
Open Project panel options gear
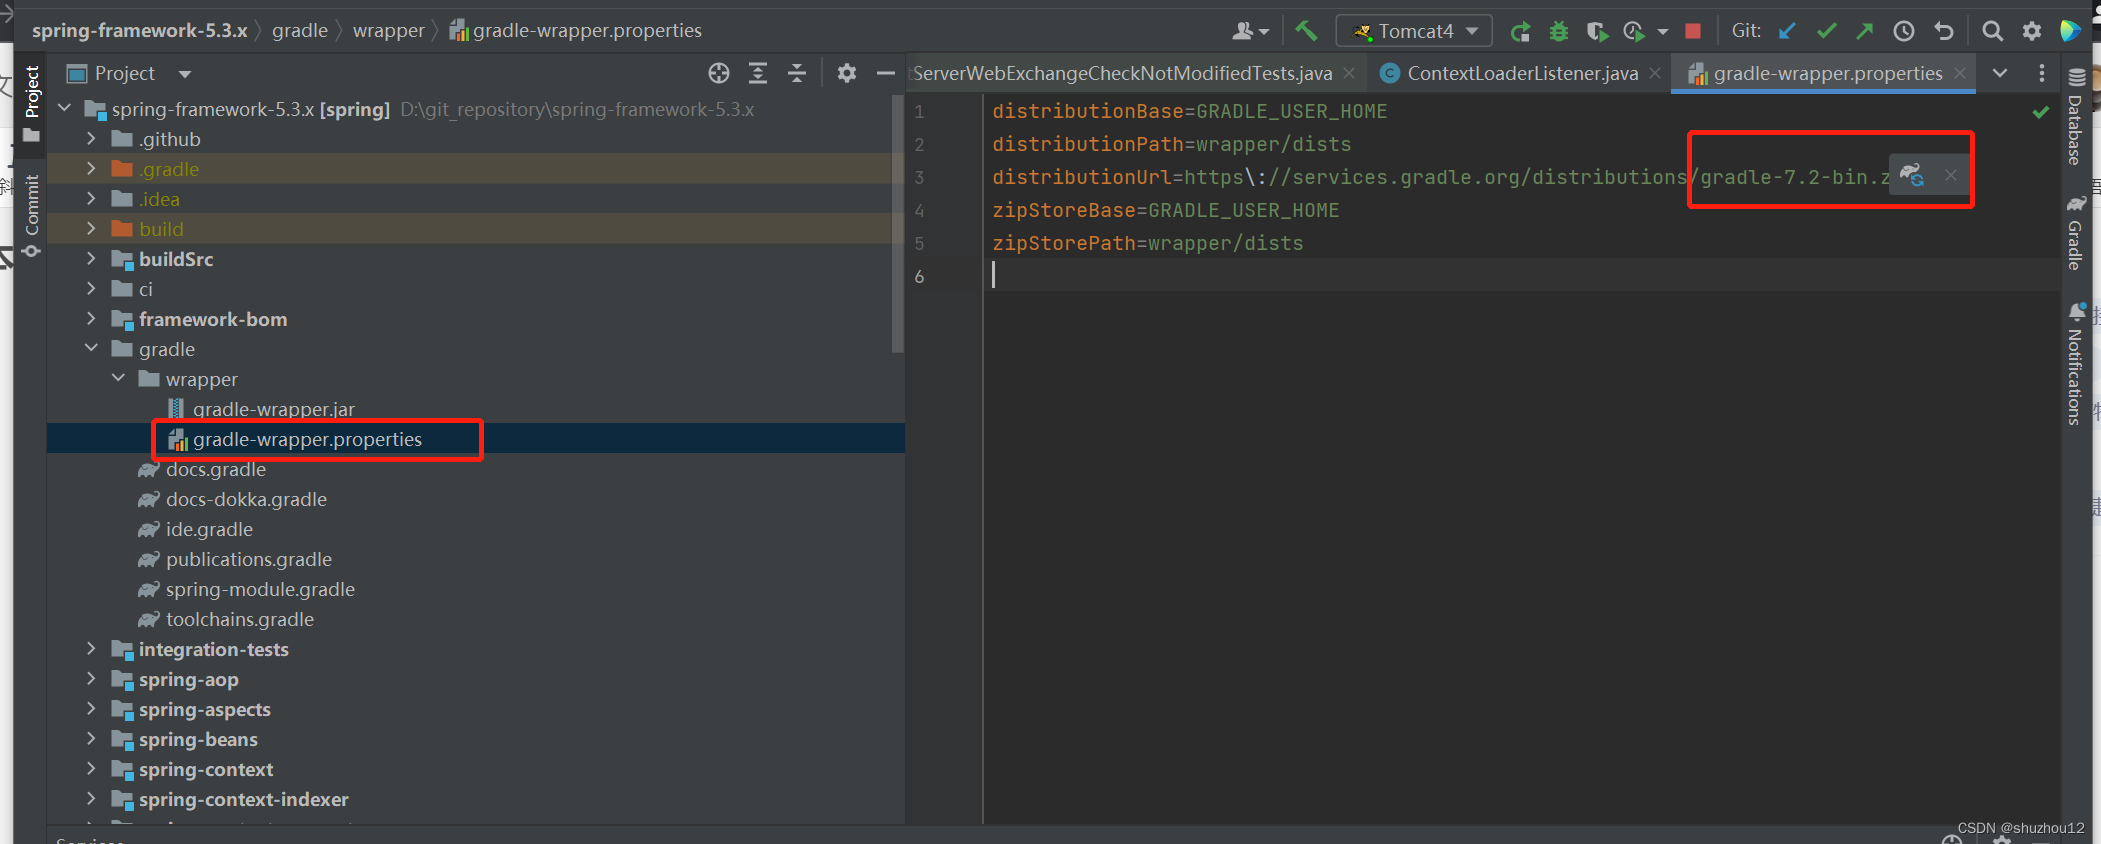847,73
